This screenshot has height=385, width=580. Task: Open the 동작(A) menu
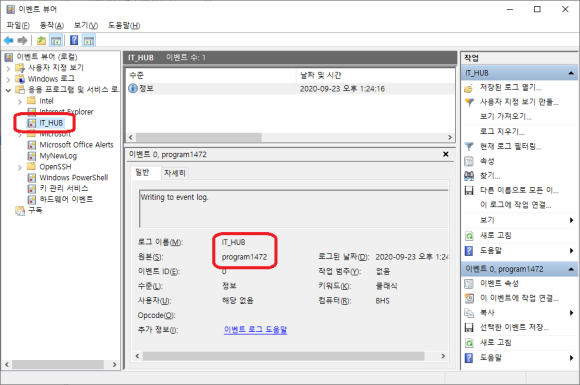[x=52, y=25]
